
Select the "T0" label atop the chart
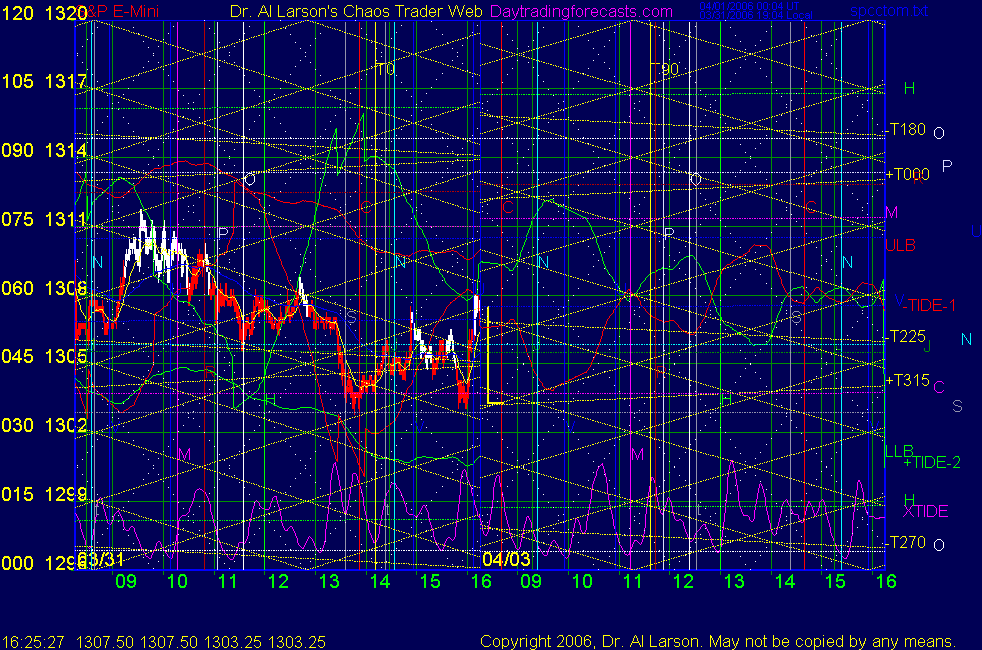385,69
